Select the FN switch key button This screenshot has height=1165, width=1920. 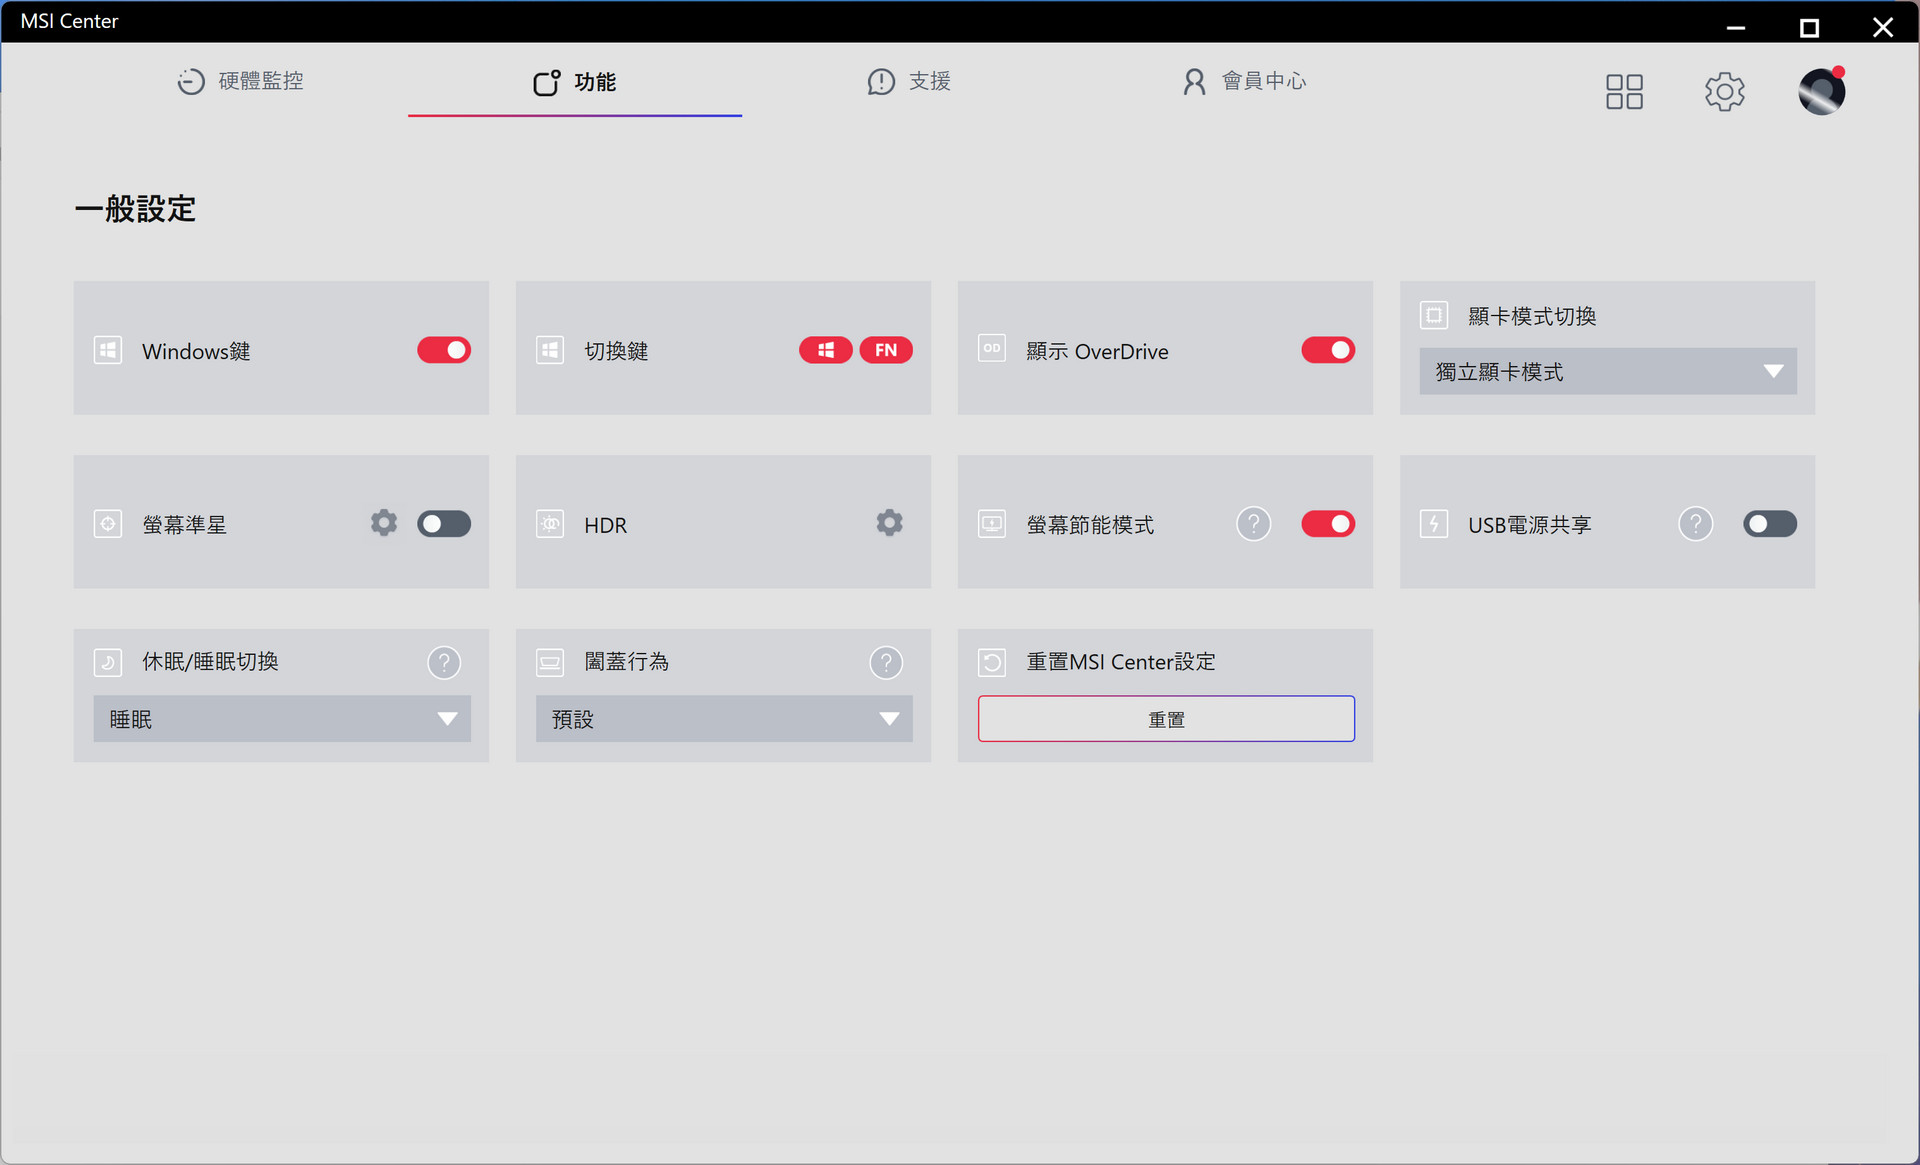pos(886,350)
